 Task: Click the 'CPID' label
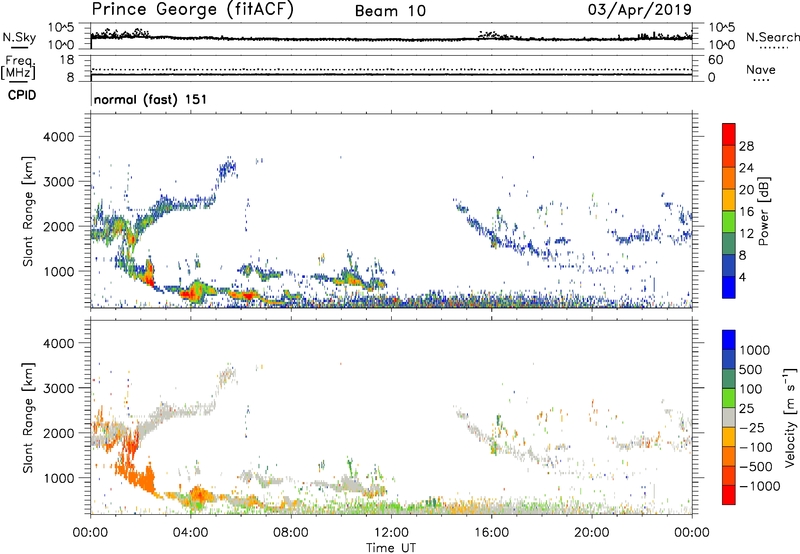pos(22,95)
